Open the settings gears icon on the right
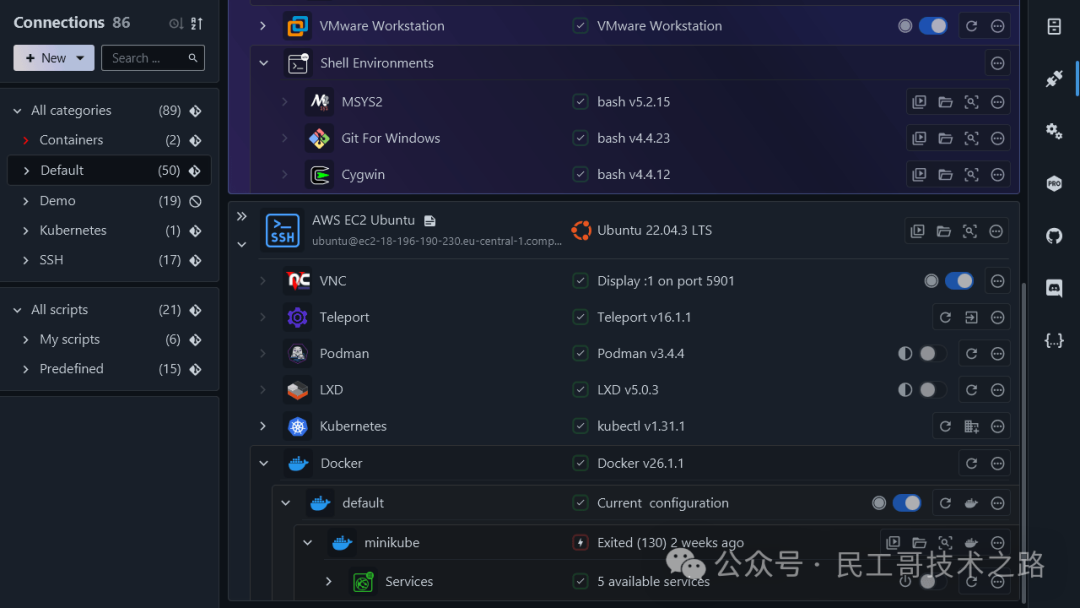The image size is (1080, 608). click(1054, 131)
